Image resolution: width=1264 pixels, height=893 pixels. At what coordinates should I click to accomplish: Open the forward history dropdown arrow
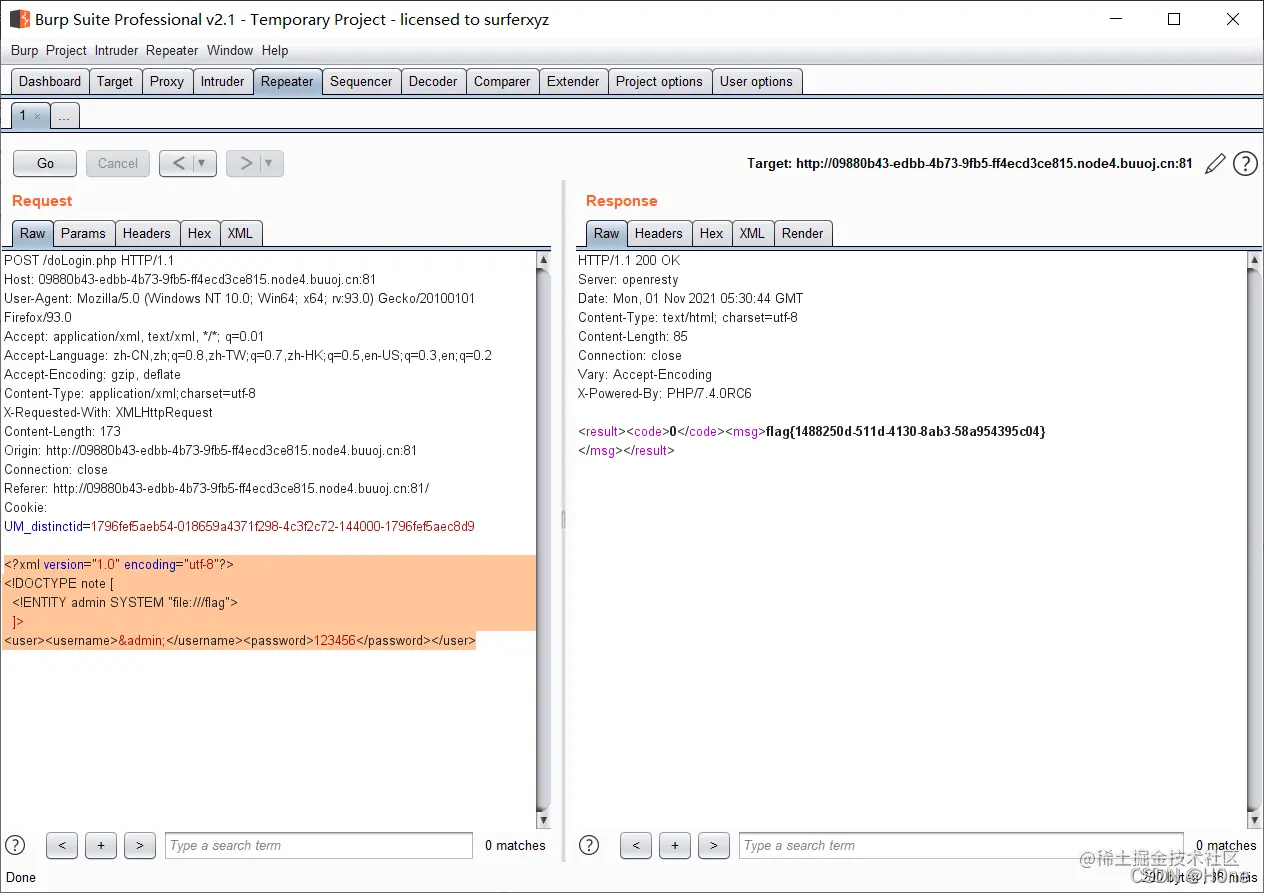(270, 163)
